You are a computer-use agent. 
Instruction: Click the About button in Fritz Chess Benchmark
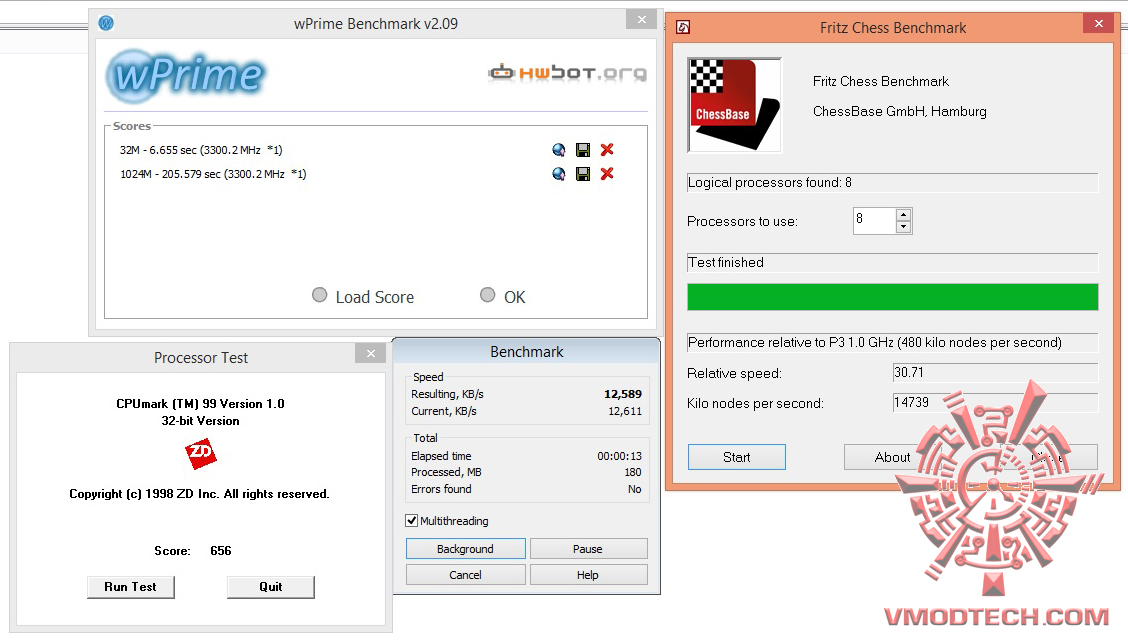click(892, 457)
